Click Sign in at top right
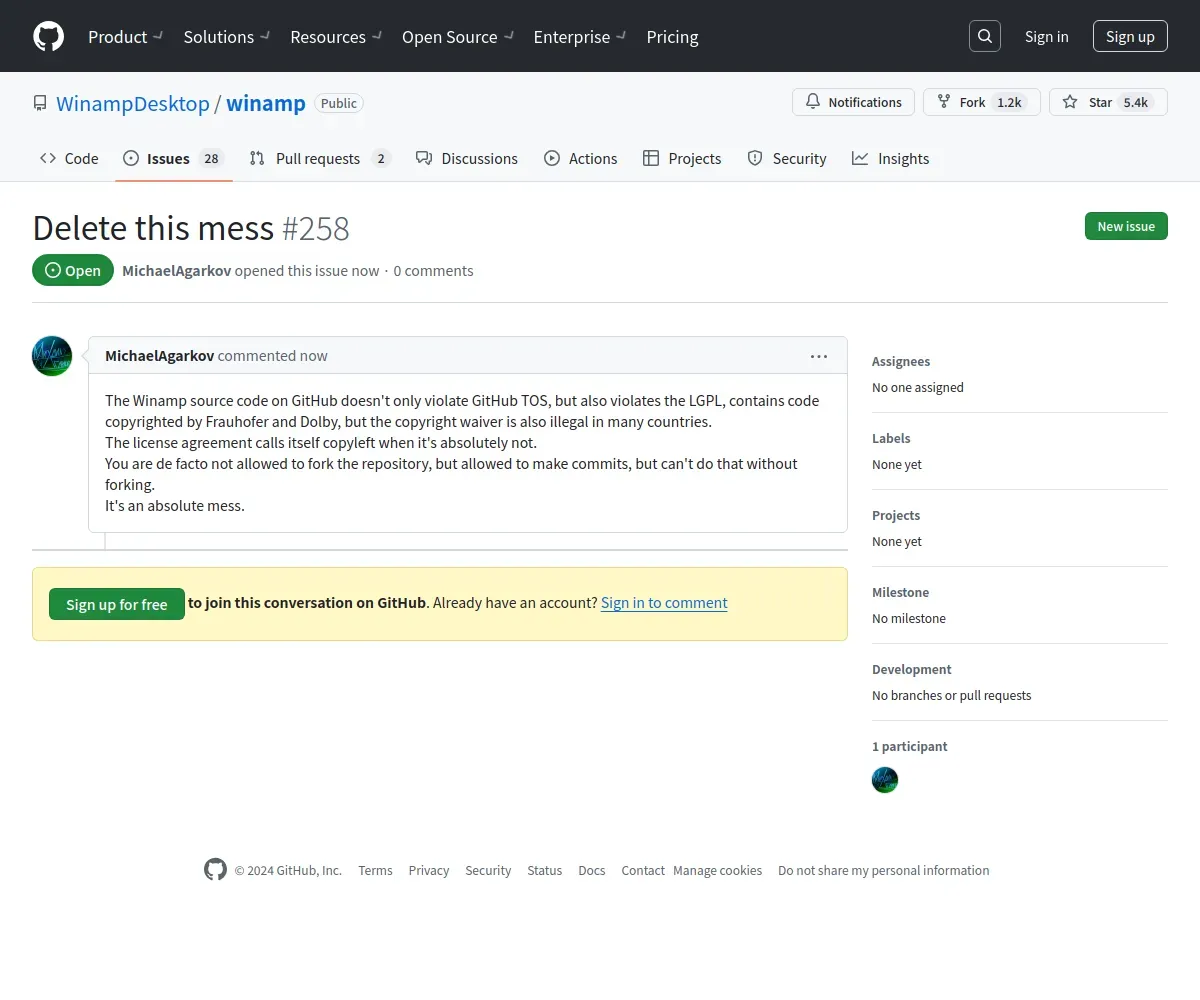 tap(1046, 36)
